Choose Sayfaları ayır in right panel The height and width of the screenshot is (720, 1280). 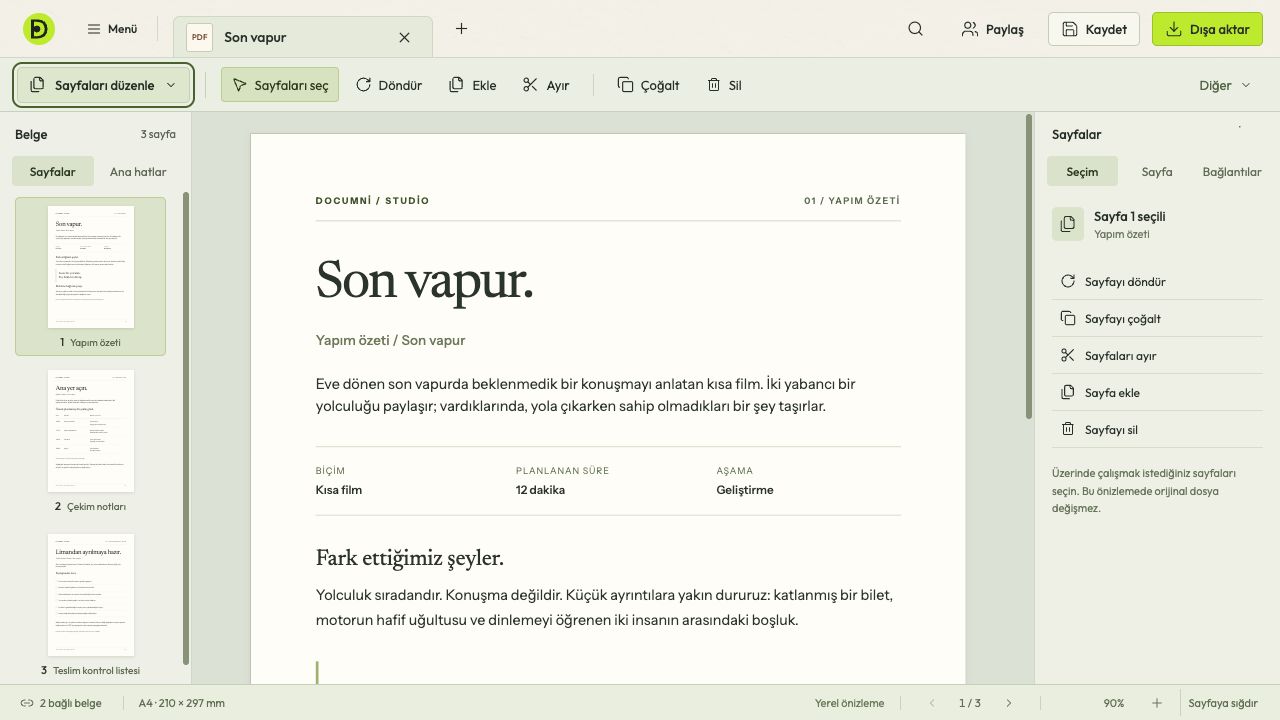point(1157,356)
